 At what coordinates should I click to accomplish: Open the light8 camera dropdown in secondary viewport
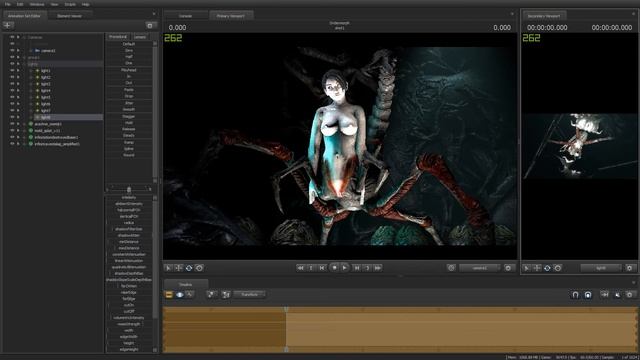601,268
